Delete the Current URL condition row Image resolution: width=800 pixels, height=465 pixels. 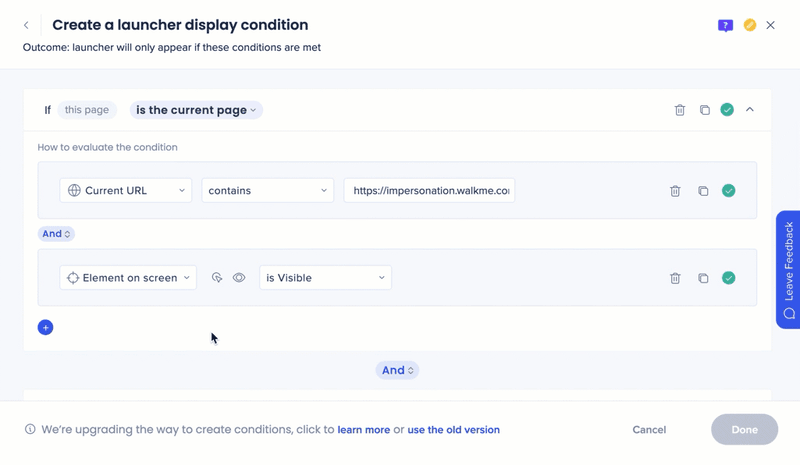pos(675,191)
